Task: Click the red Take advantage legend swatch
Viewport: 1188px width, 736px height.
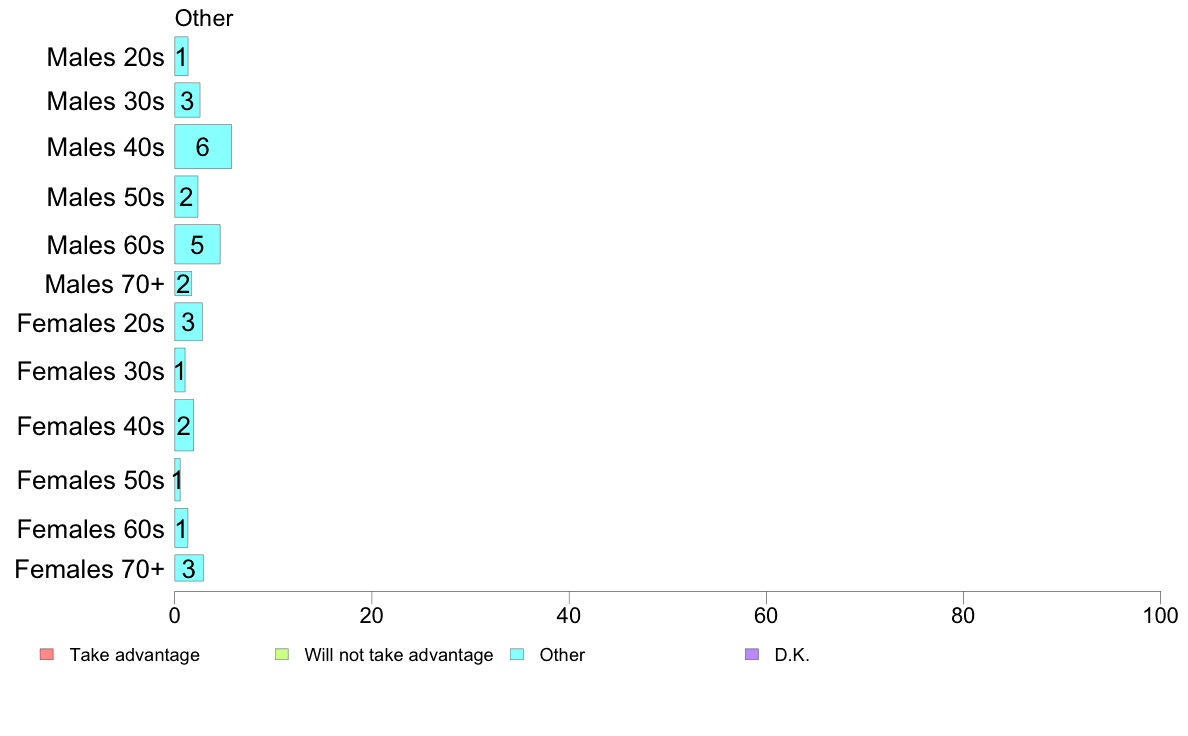Action: (x=47, y=654)
